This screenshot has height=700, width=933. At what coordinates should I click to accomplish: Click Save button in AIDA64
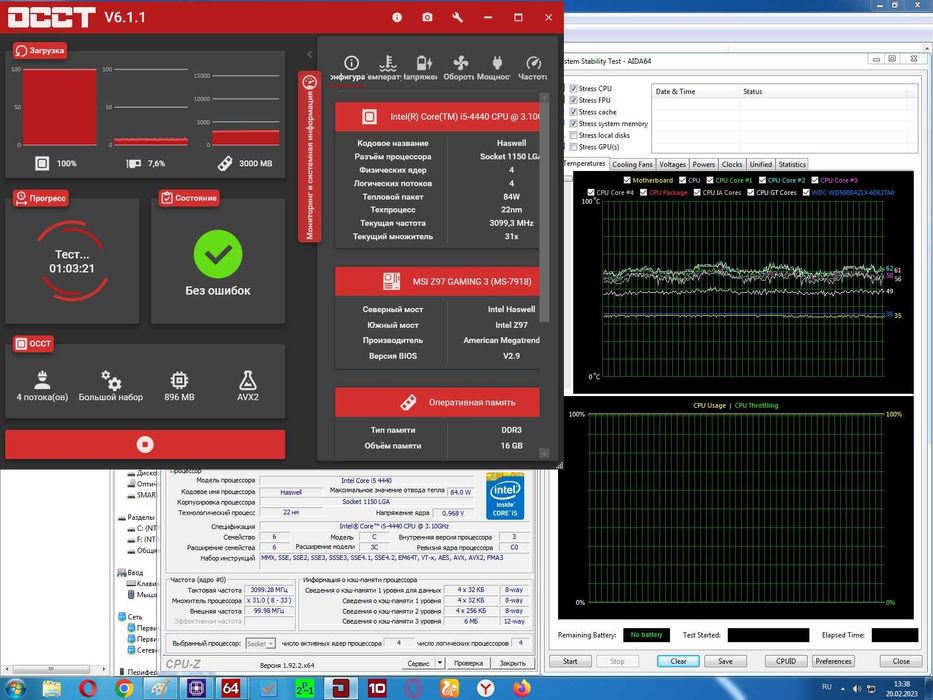coord(725,661)
